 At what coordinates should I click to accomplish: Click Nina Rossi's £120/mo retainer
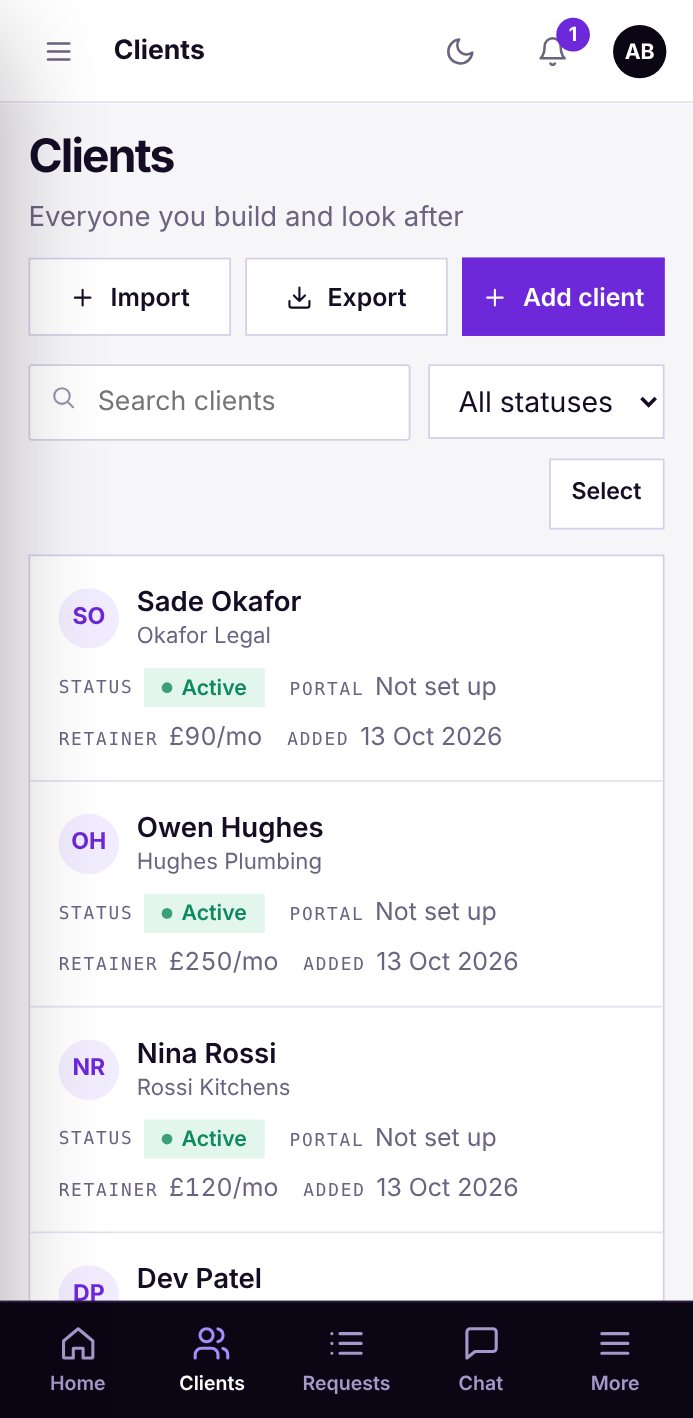pos(223,1188)
